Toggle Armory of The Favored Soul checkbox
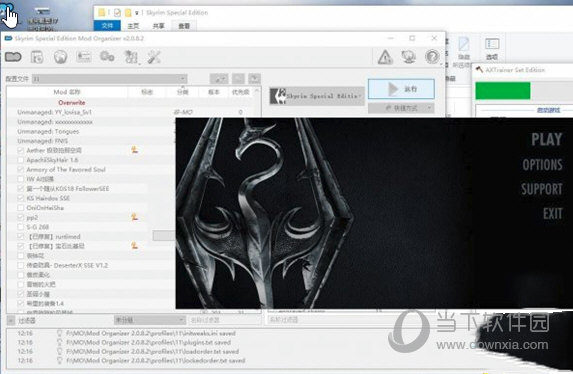573x374 pixels. tap(20, 169)
